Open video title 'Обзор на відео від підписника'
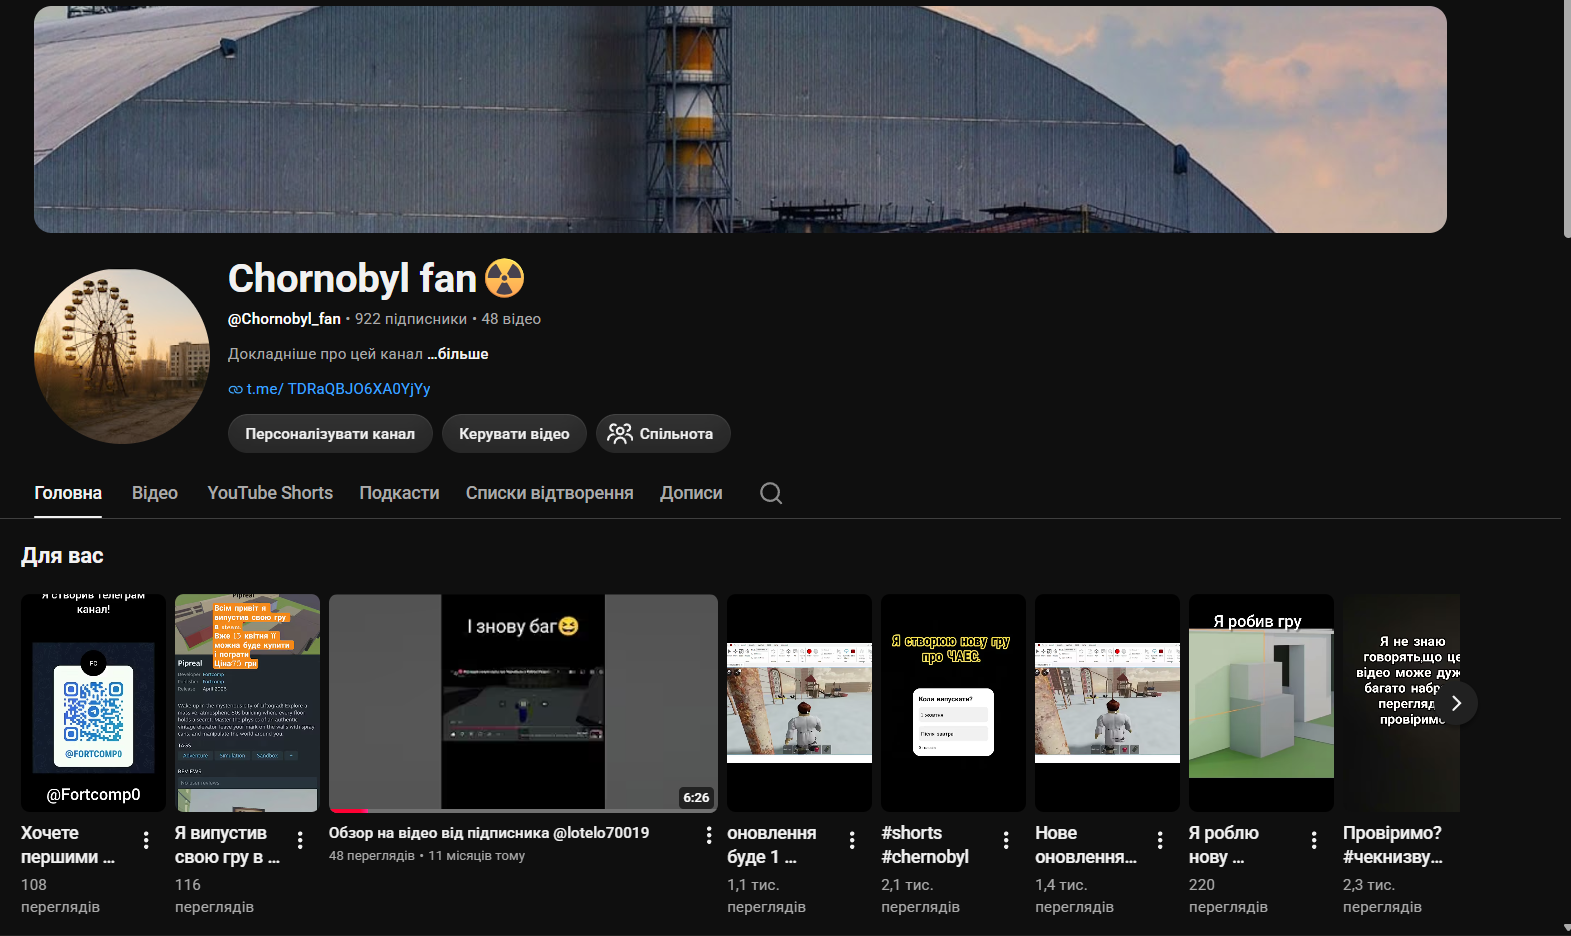Image resolution: width=1571 pixels, height=936 pixels. 489,832
